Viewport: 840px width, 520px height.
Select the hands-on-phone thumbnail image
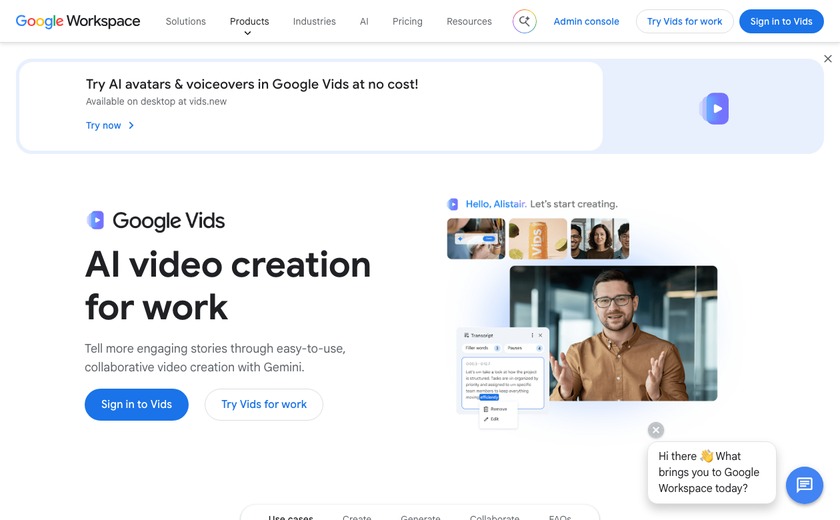point(476,238)
